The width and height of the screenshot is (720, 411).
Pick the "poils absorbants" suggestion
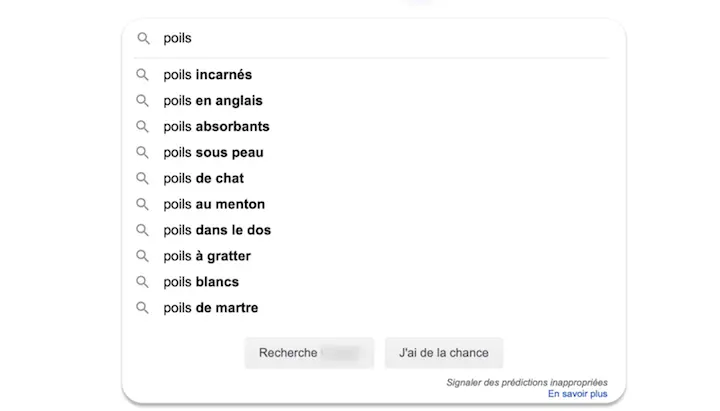216,127
